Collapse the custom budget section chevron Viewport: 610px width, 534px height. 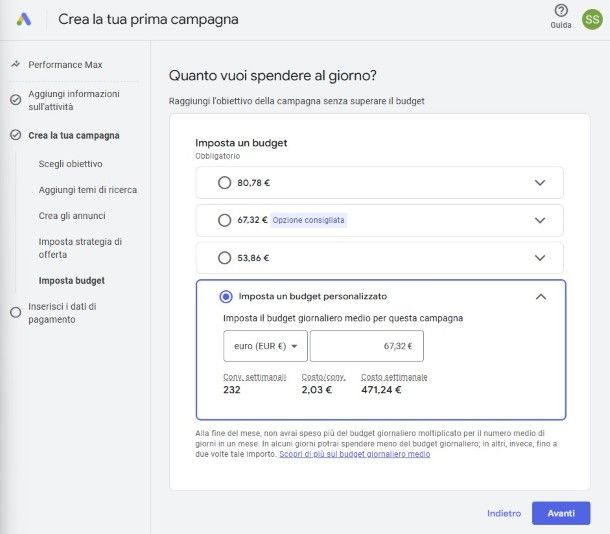tap(541, 297)
